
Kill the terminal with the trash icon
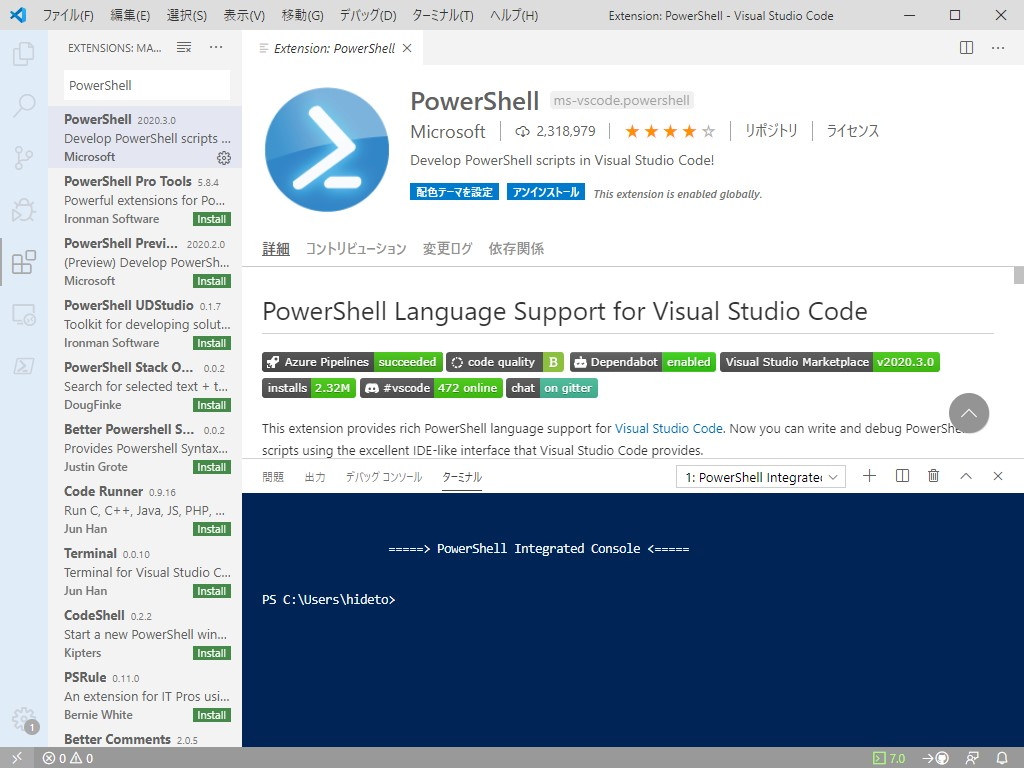click(x=933, y=476)
